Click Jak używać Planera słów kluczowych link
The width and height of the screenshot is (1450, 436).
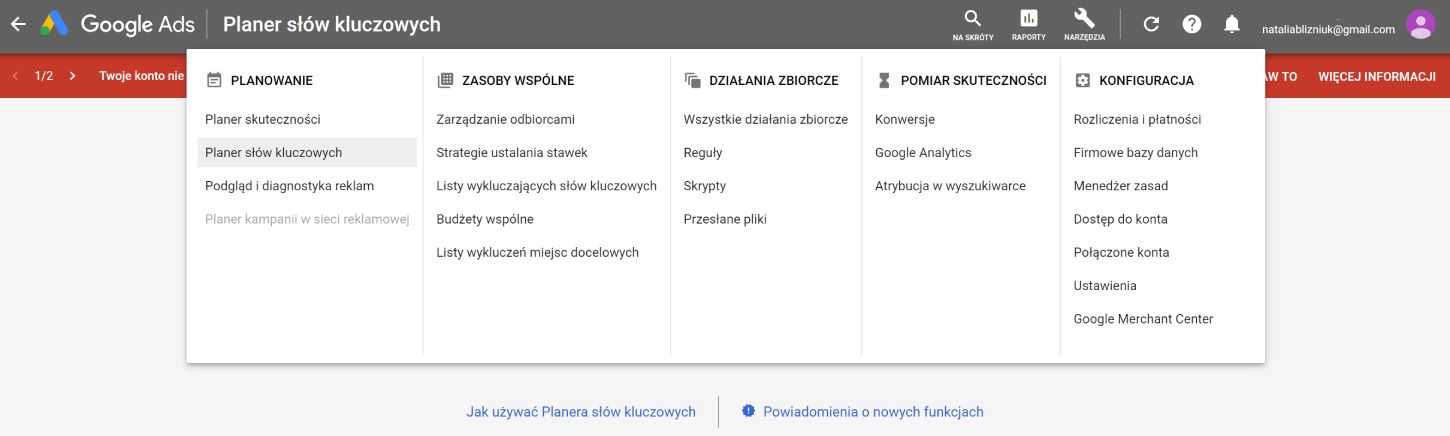pyautogui.click(x=580, y=411)
